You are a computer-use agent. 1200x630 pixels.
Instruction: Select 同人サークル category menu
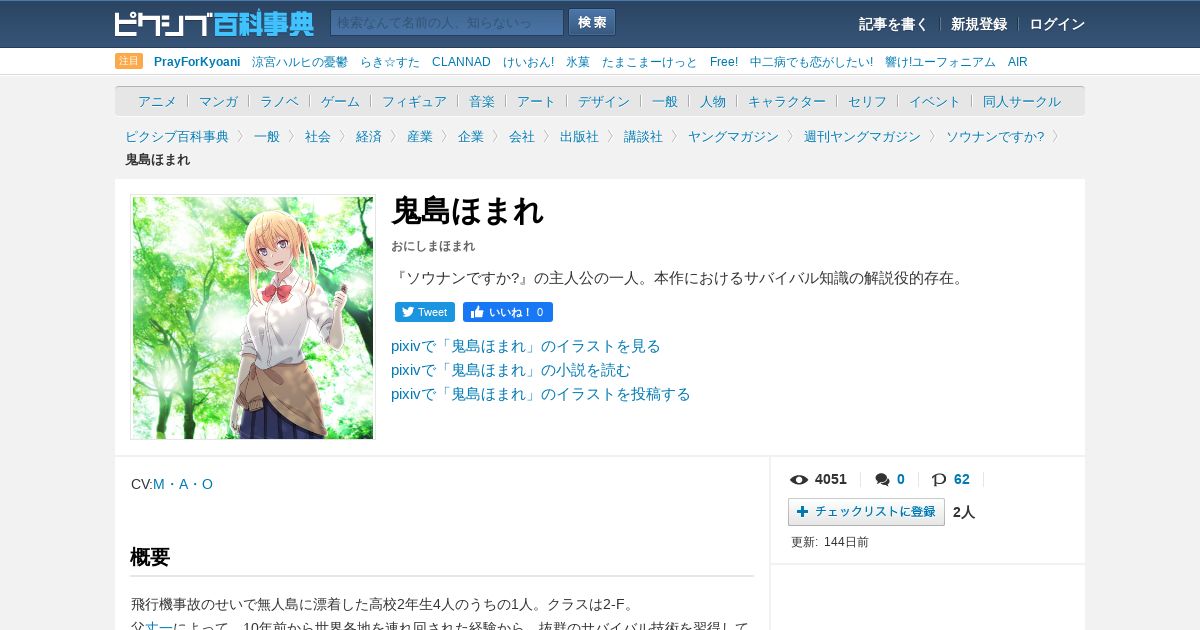click(x=1022, y=101)
